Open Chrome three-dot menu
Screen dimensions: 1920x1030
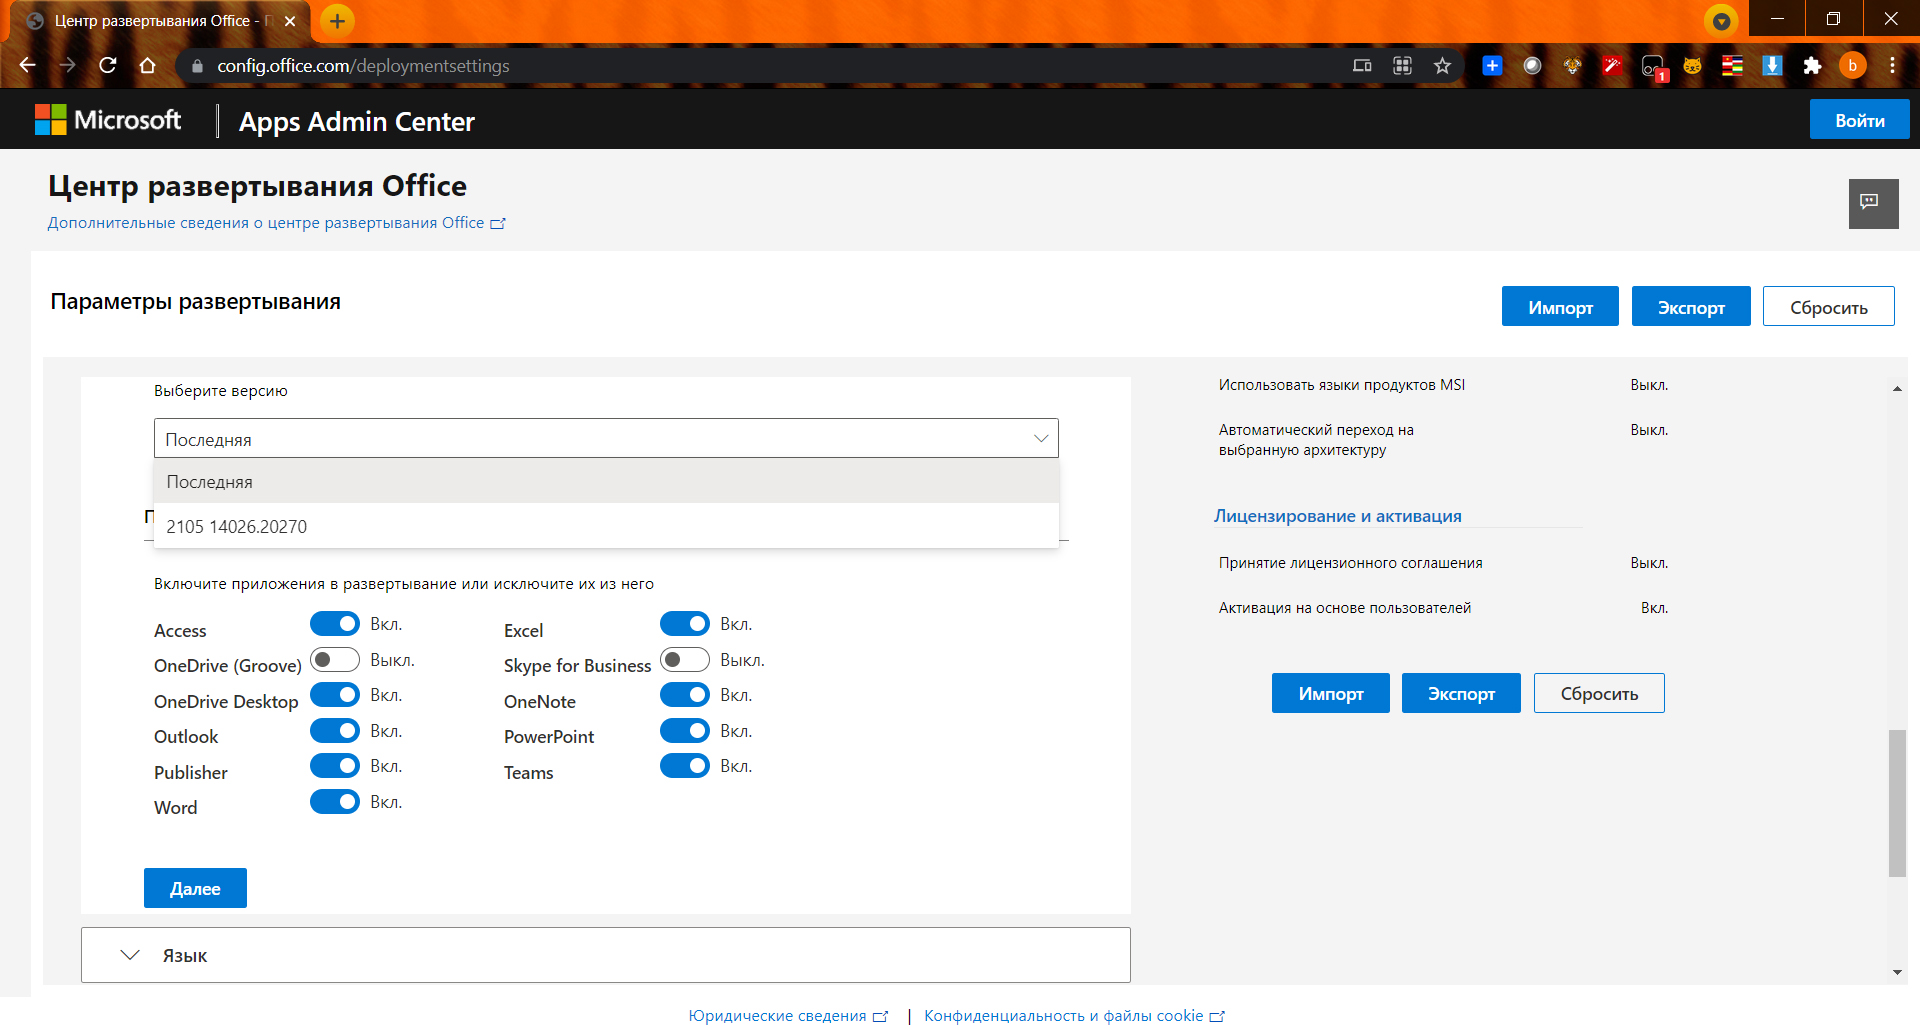point(1892,66)
